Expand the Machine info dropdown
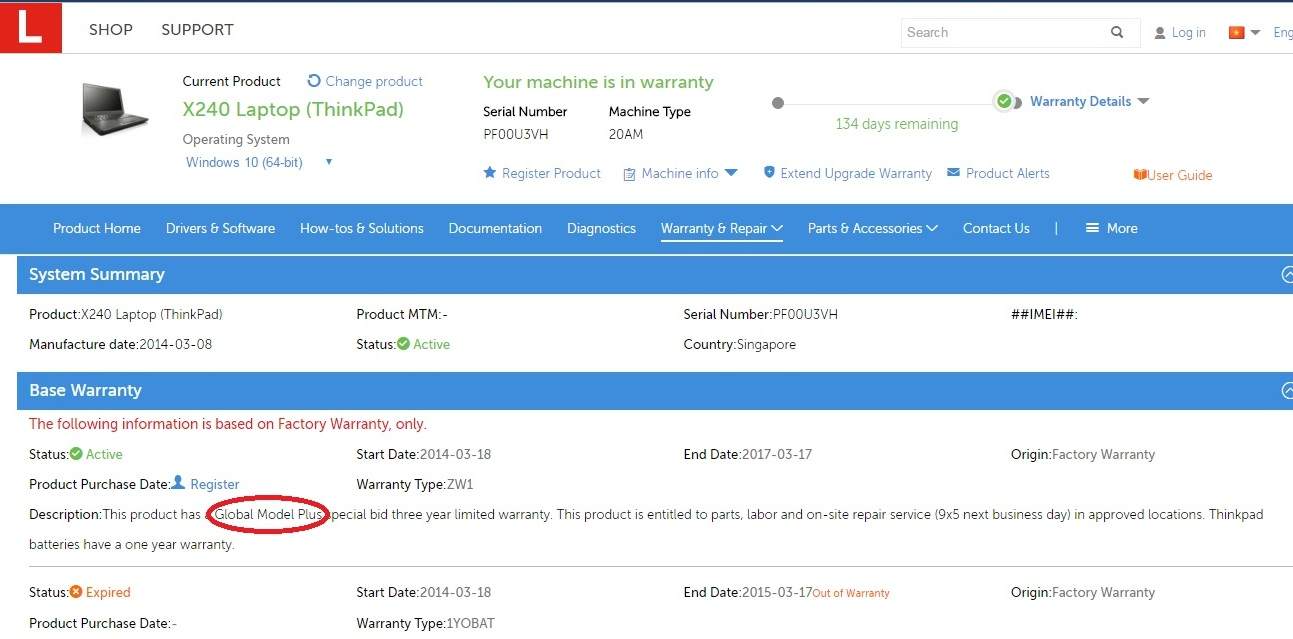 680,173
